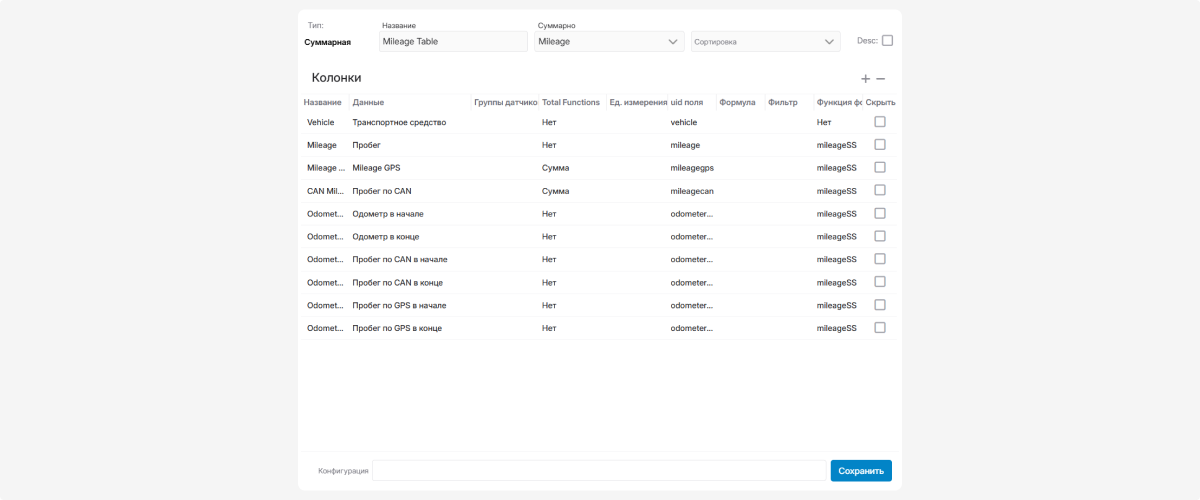
Task: Select the Пробег по CAN в конце cell
Action: [x=397, y=283]
